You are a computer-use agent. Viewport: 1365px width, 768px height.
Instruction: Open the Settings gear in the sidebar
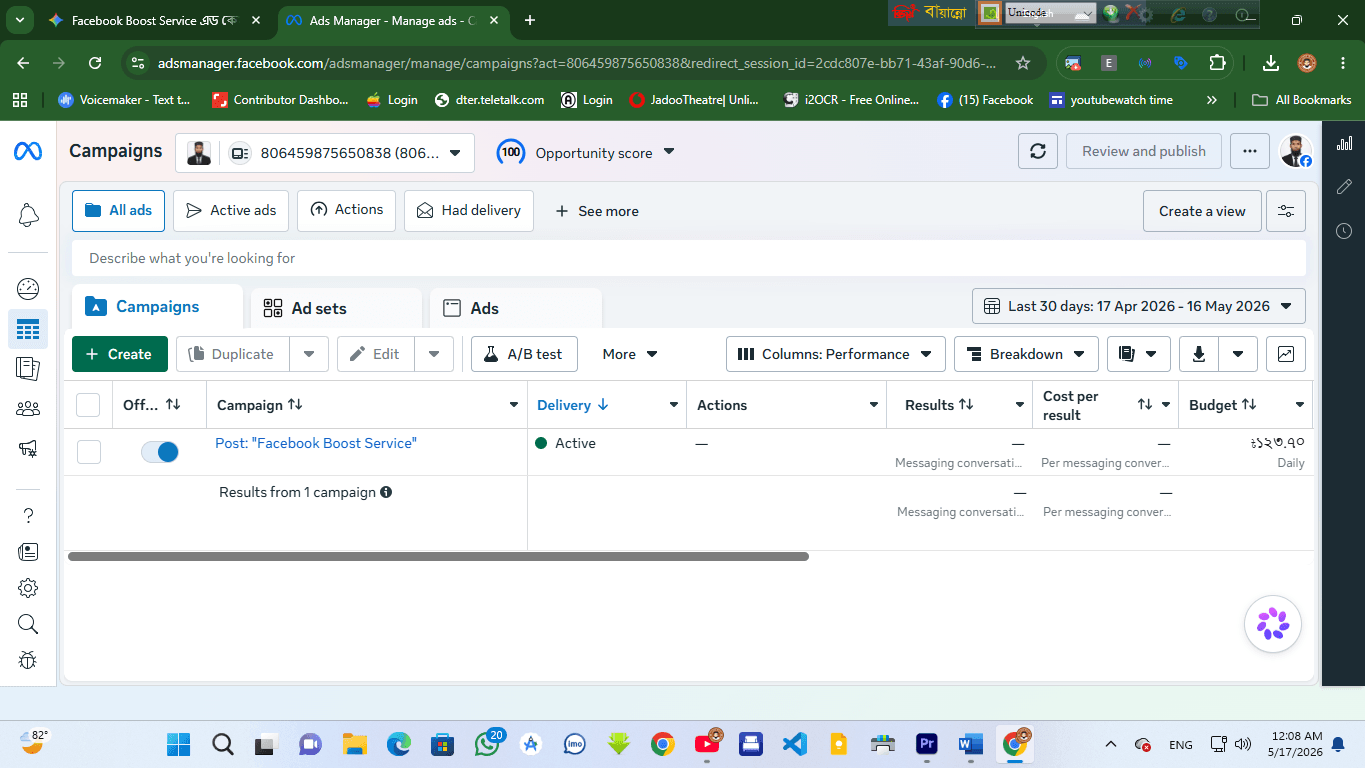point(28,587)
